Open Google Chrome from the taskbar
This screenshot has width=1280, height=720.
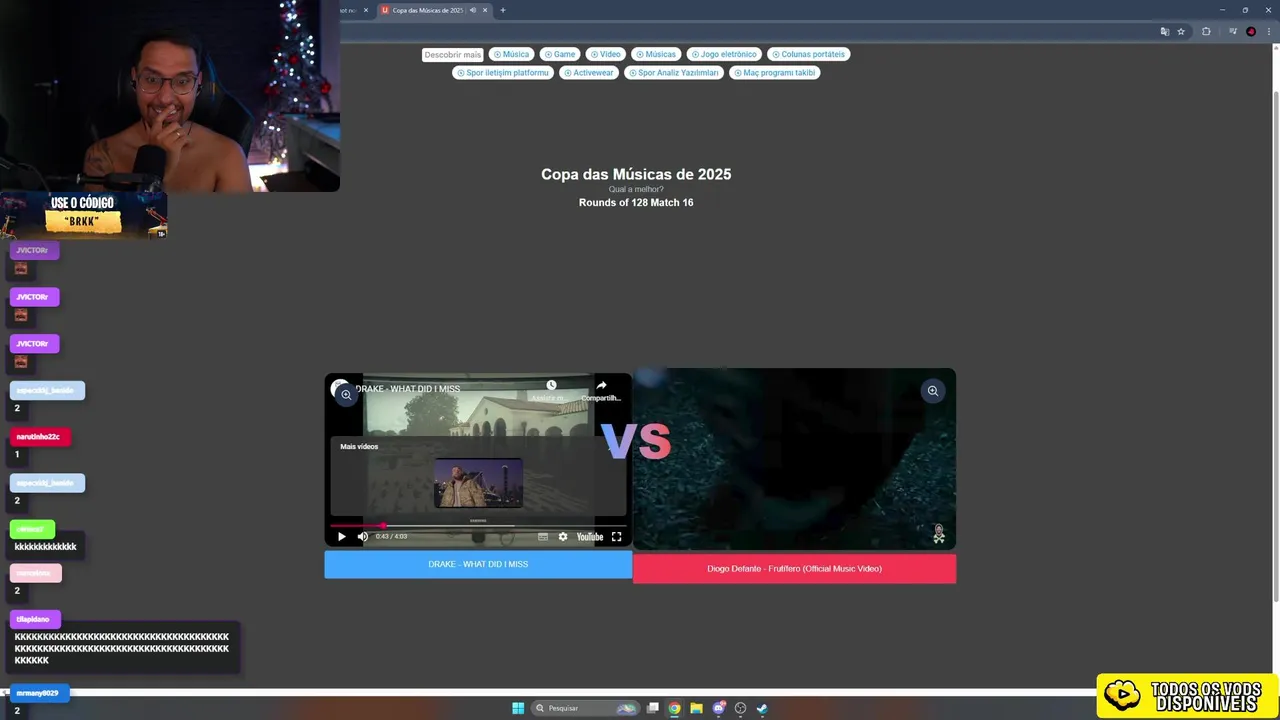pyautogui.click(x=675, y=708)
